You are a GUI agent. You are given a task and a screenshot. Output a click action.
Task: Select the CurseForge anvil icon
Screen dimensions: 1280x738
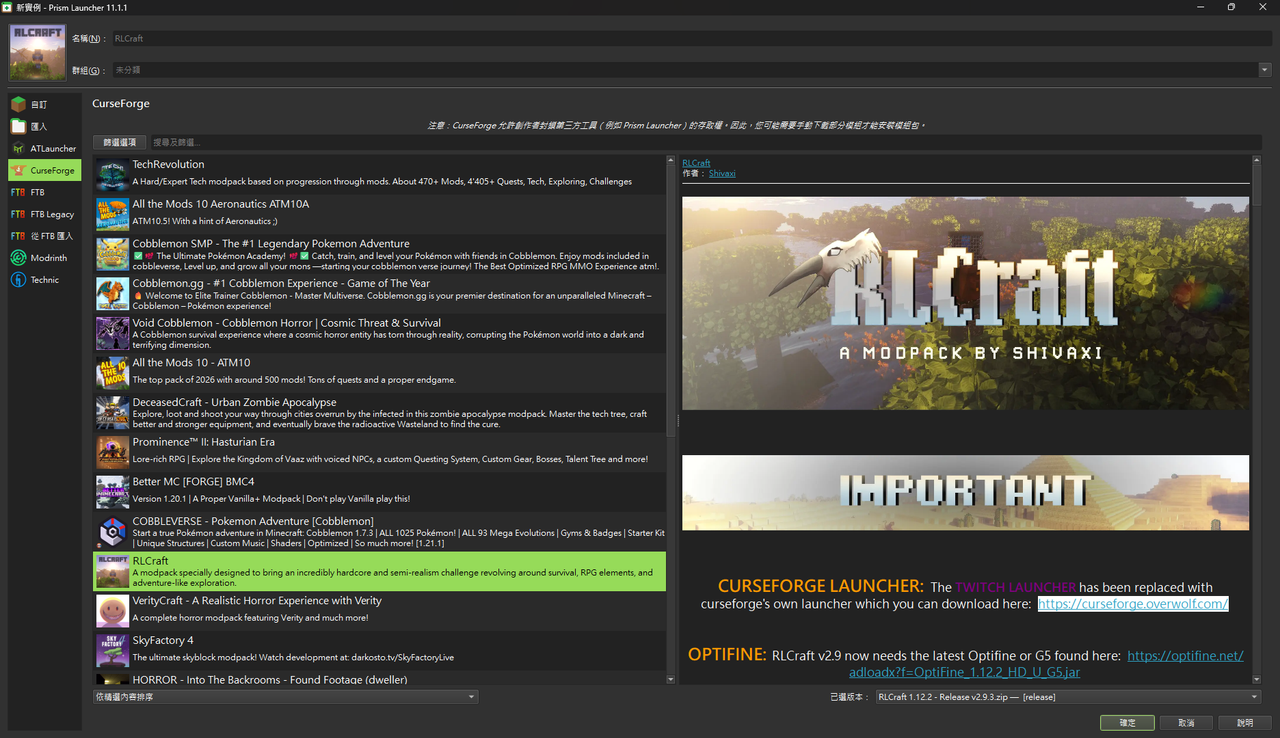click(18, 170)
